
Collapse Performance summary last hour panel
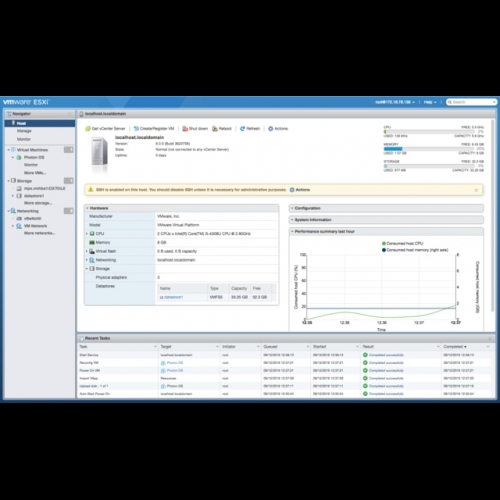click(x=292, y=232)
